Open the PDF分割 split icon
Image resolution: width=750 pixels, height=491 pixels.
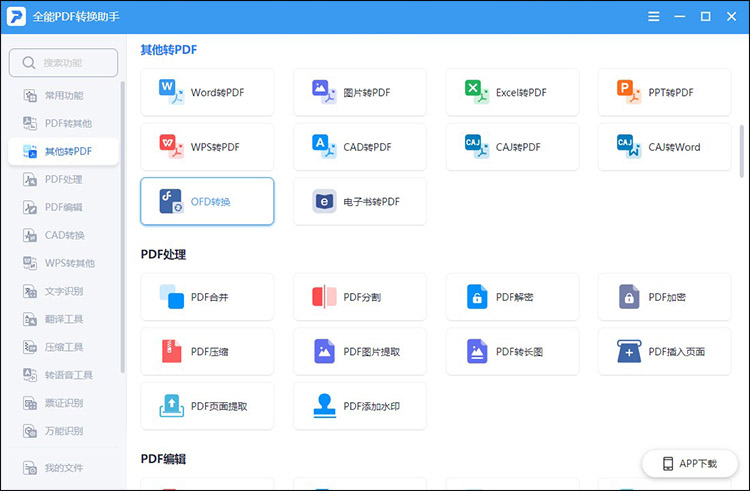[x=324, y=297]
